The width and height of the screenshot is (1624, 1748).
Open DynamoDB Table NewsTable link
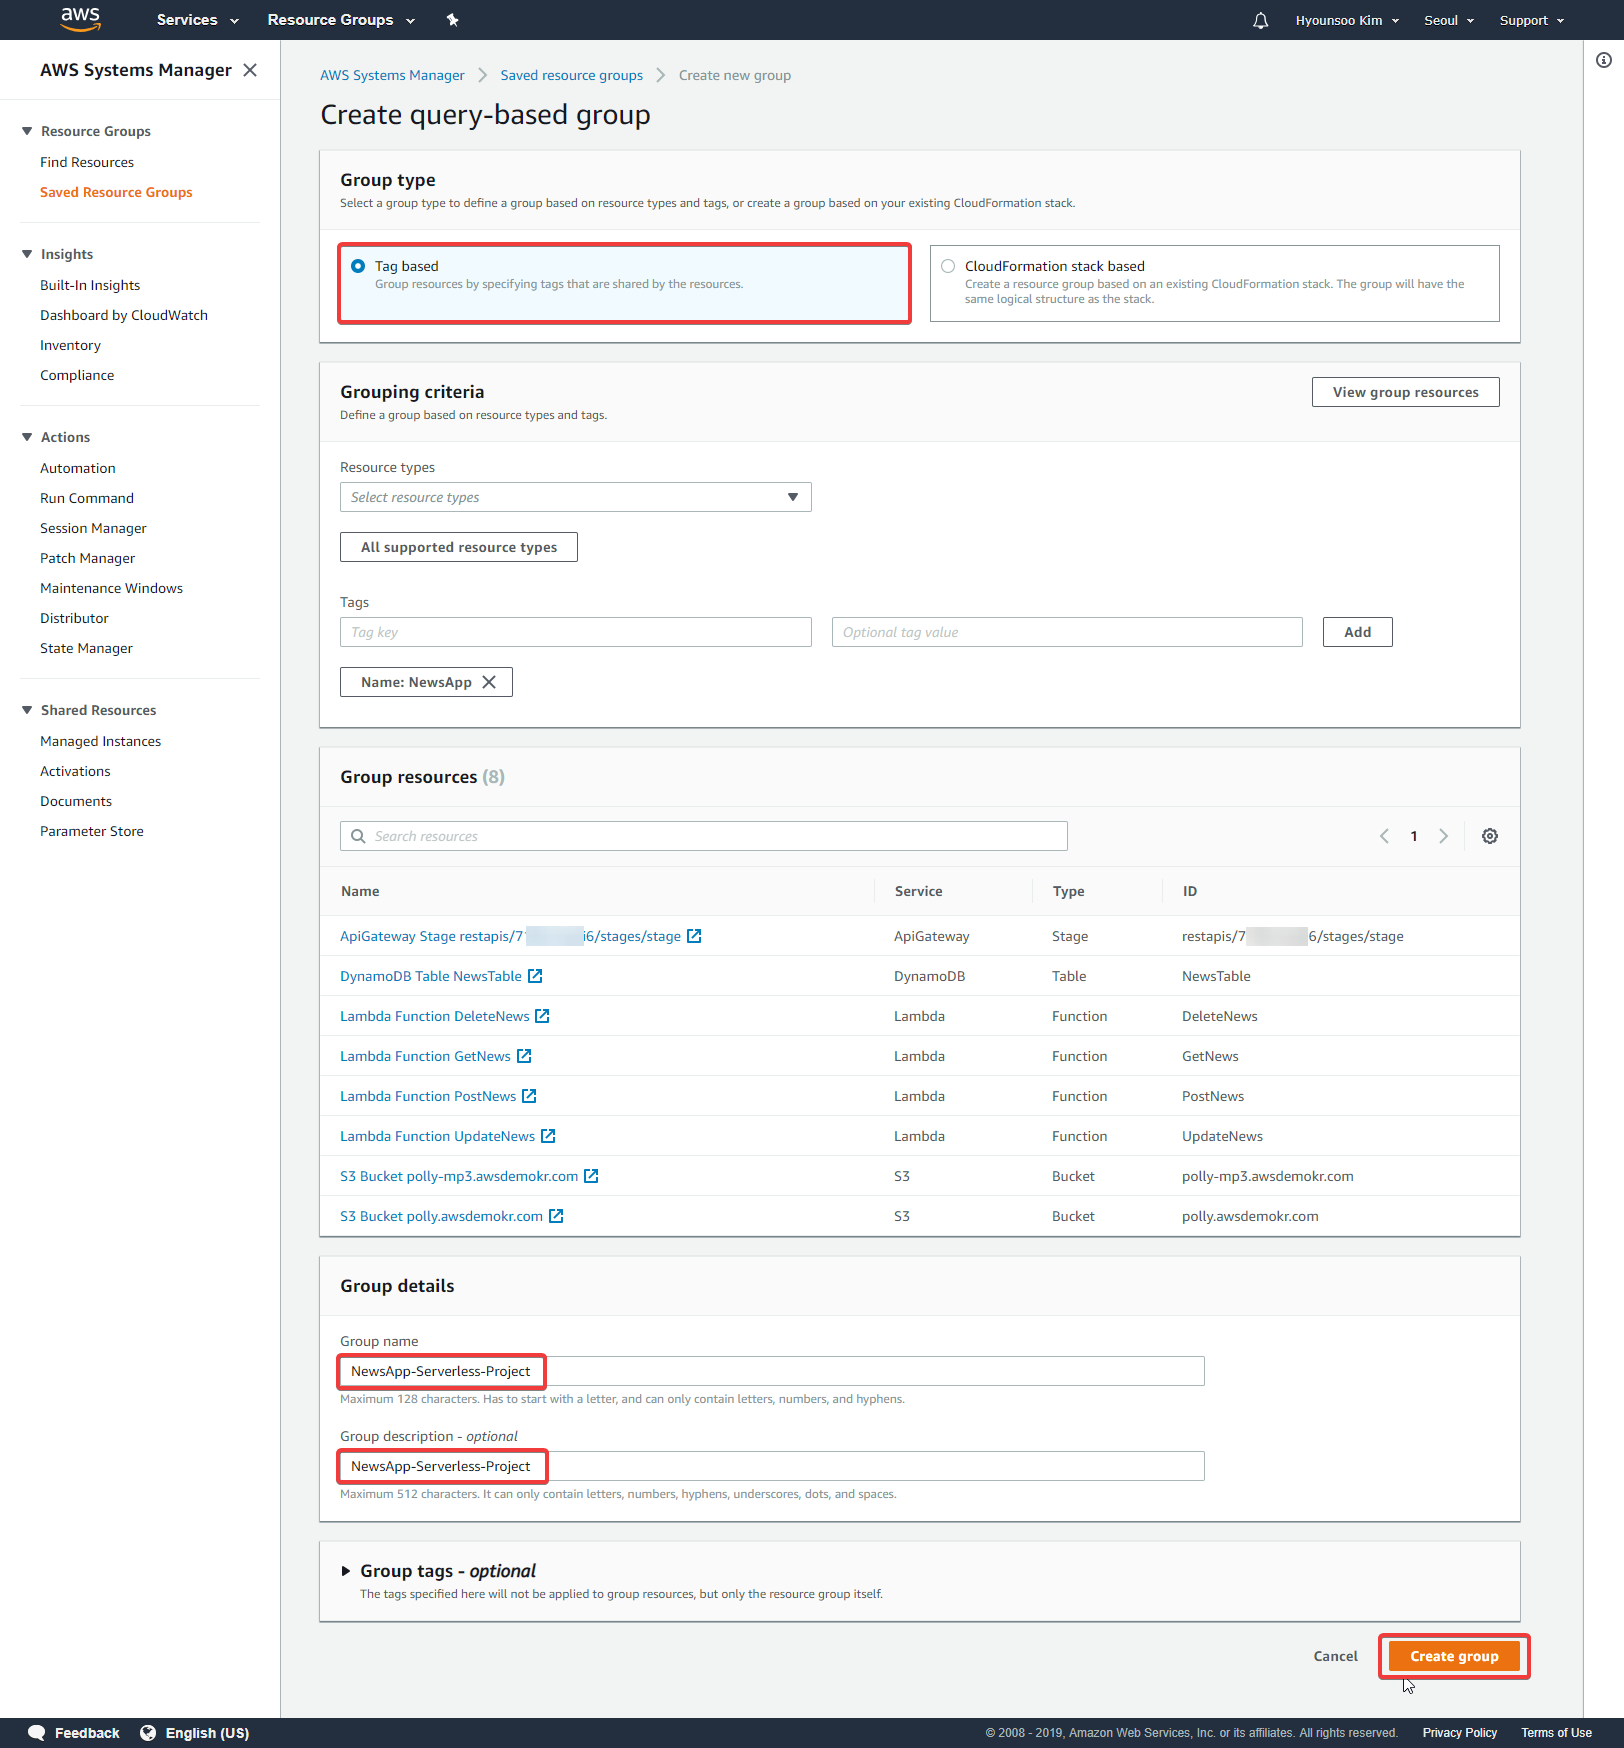coord(431,976)
